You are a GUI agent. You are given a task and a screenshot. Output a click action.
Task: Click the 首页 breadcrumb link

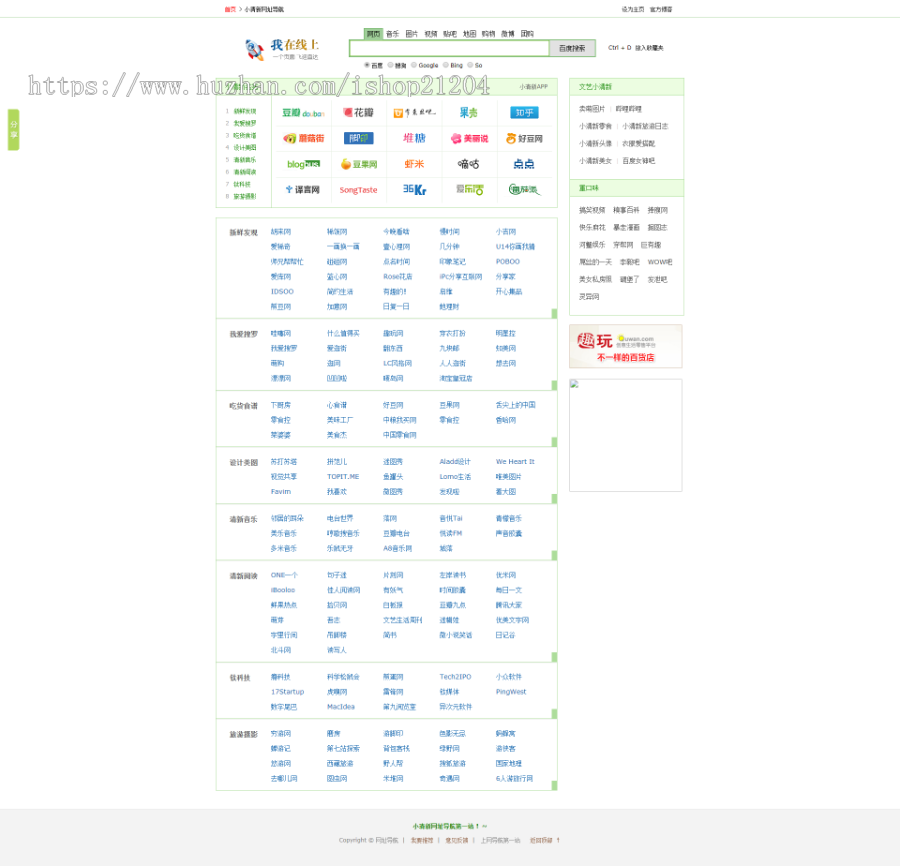(230, 9)
